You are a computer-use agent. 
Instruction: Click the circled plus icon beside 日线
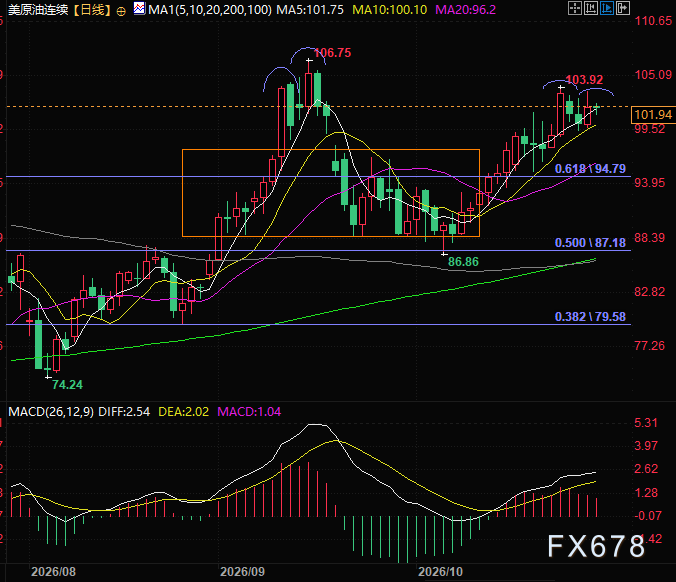[x=121, y=12]
